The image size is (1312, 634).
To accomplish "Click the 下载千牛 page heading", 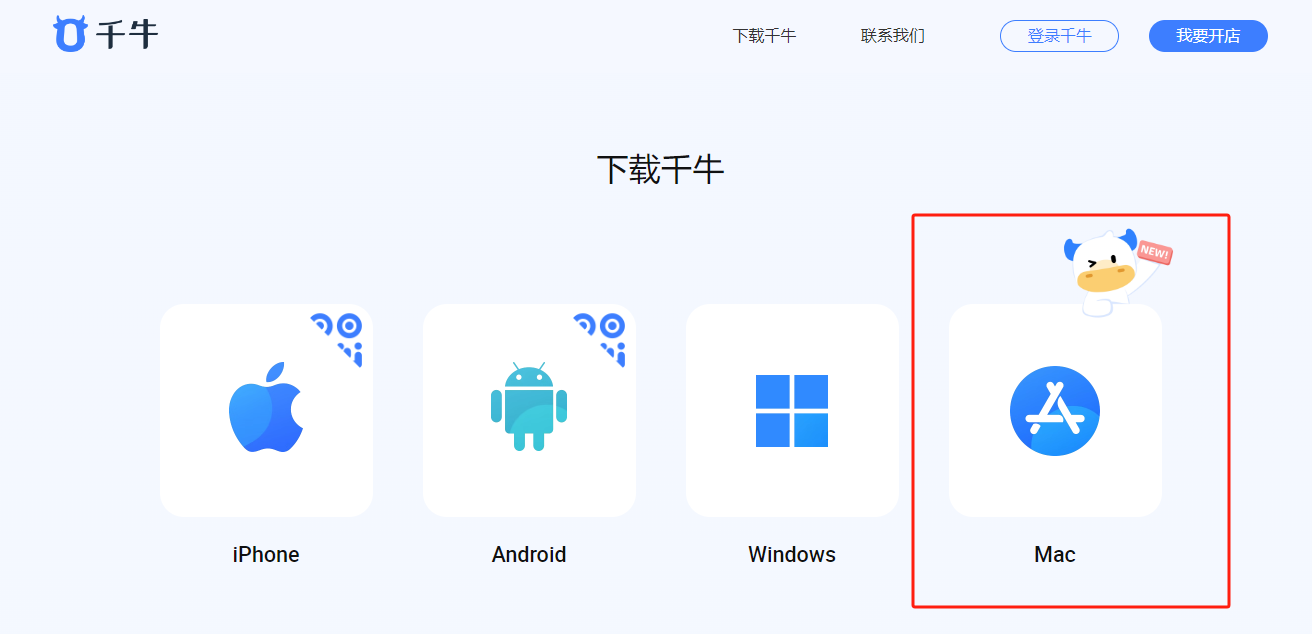I will click(660, 170).
